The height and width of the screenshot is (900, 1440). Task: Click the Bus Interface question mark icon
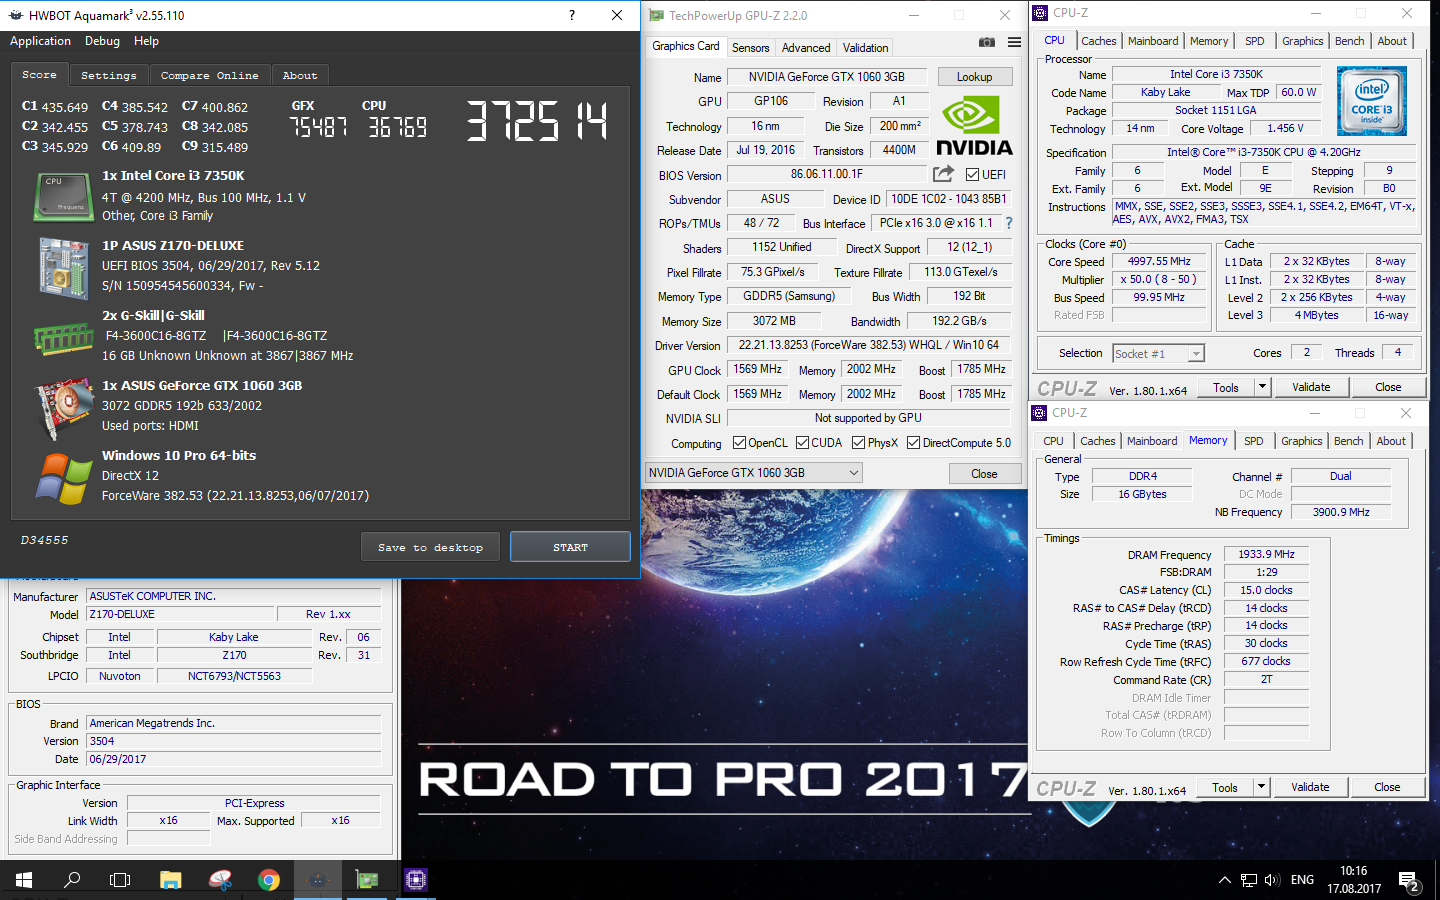[x=1009, y=223]
